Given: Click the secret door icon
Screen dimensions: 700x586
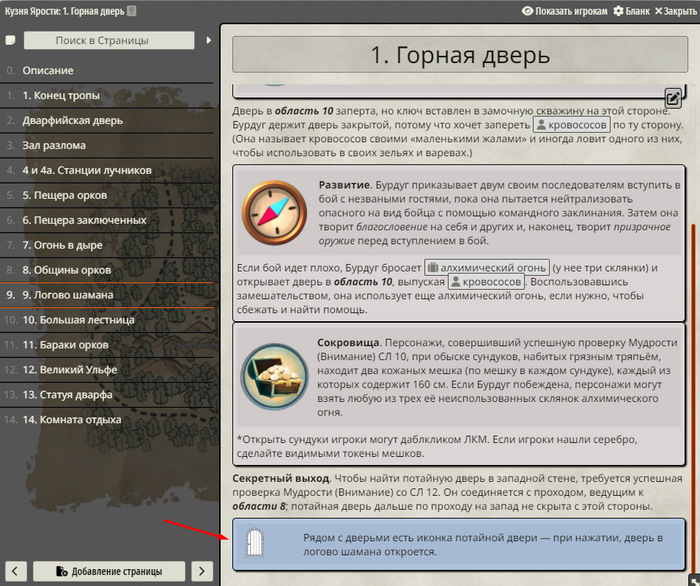Looking at the screenshot, I should [259, 544].
